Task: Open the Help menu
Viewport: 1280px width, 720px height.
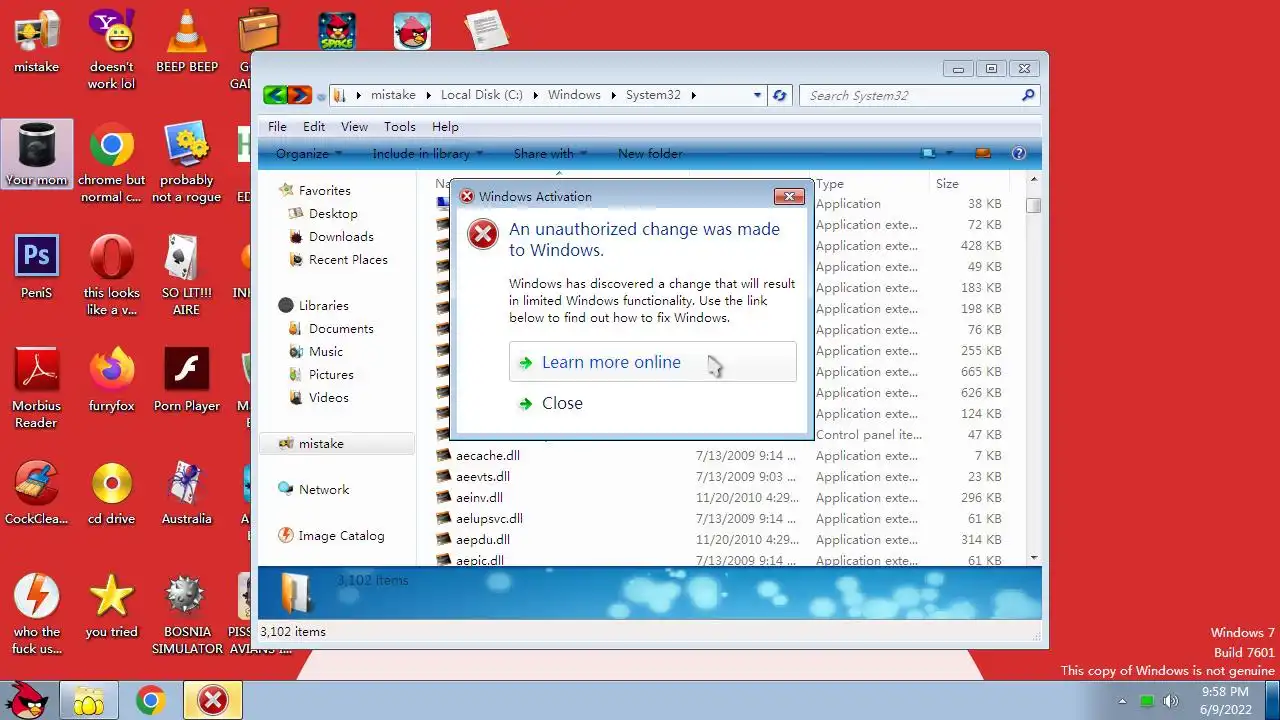Action: (445, 126)
